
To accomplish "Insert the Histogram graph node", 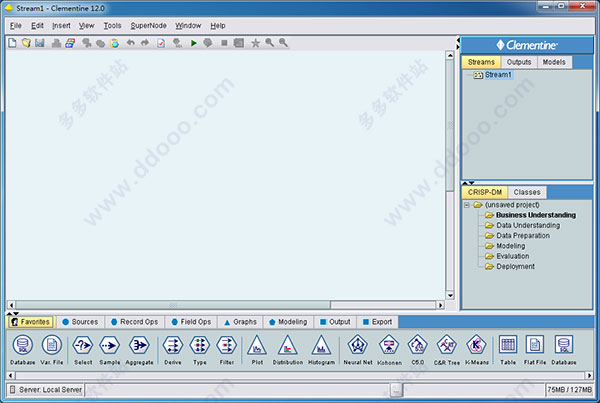I will [321, 349].
